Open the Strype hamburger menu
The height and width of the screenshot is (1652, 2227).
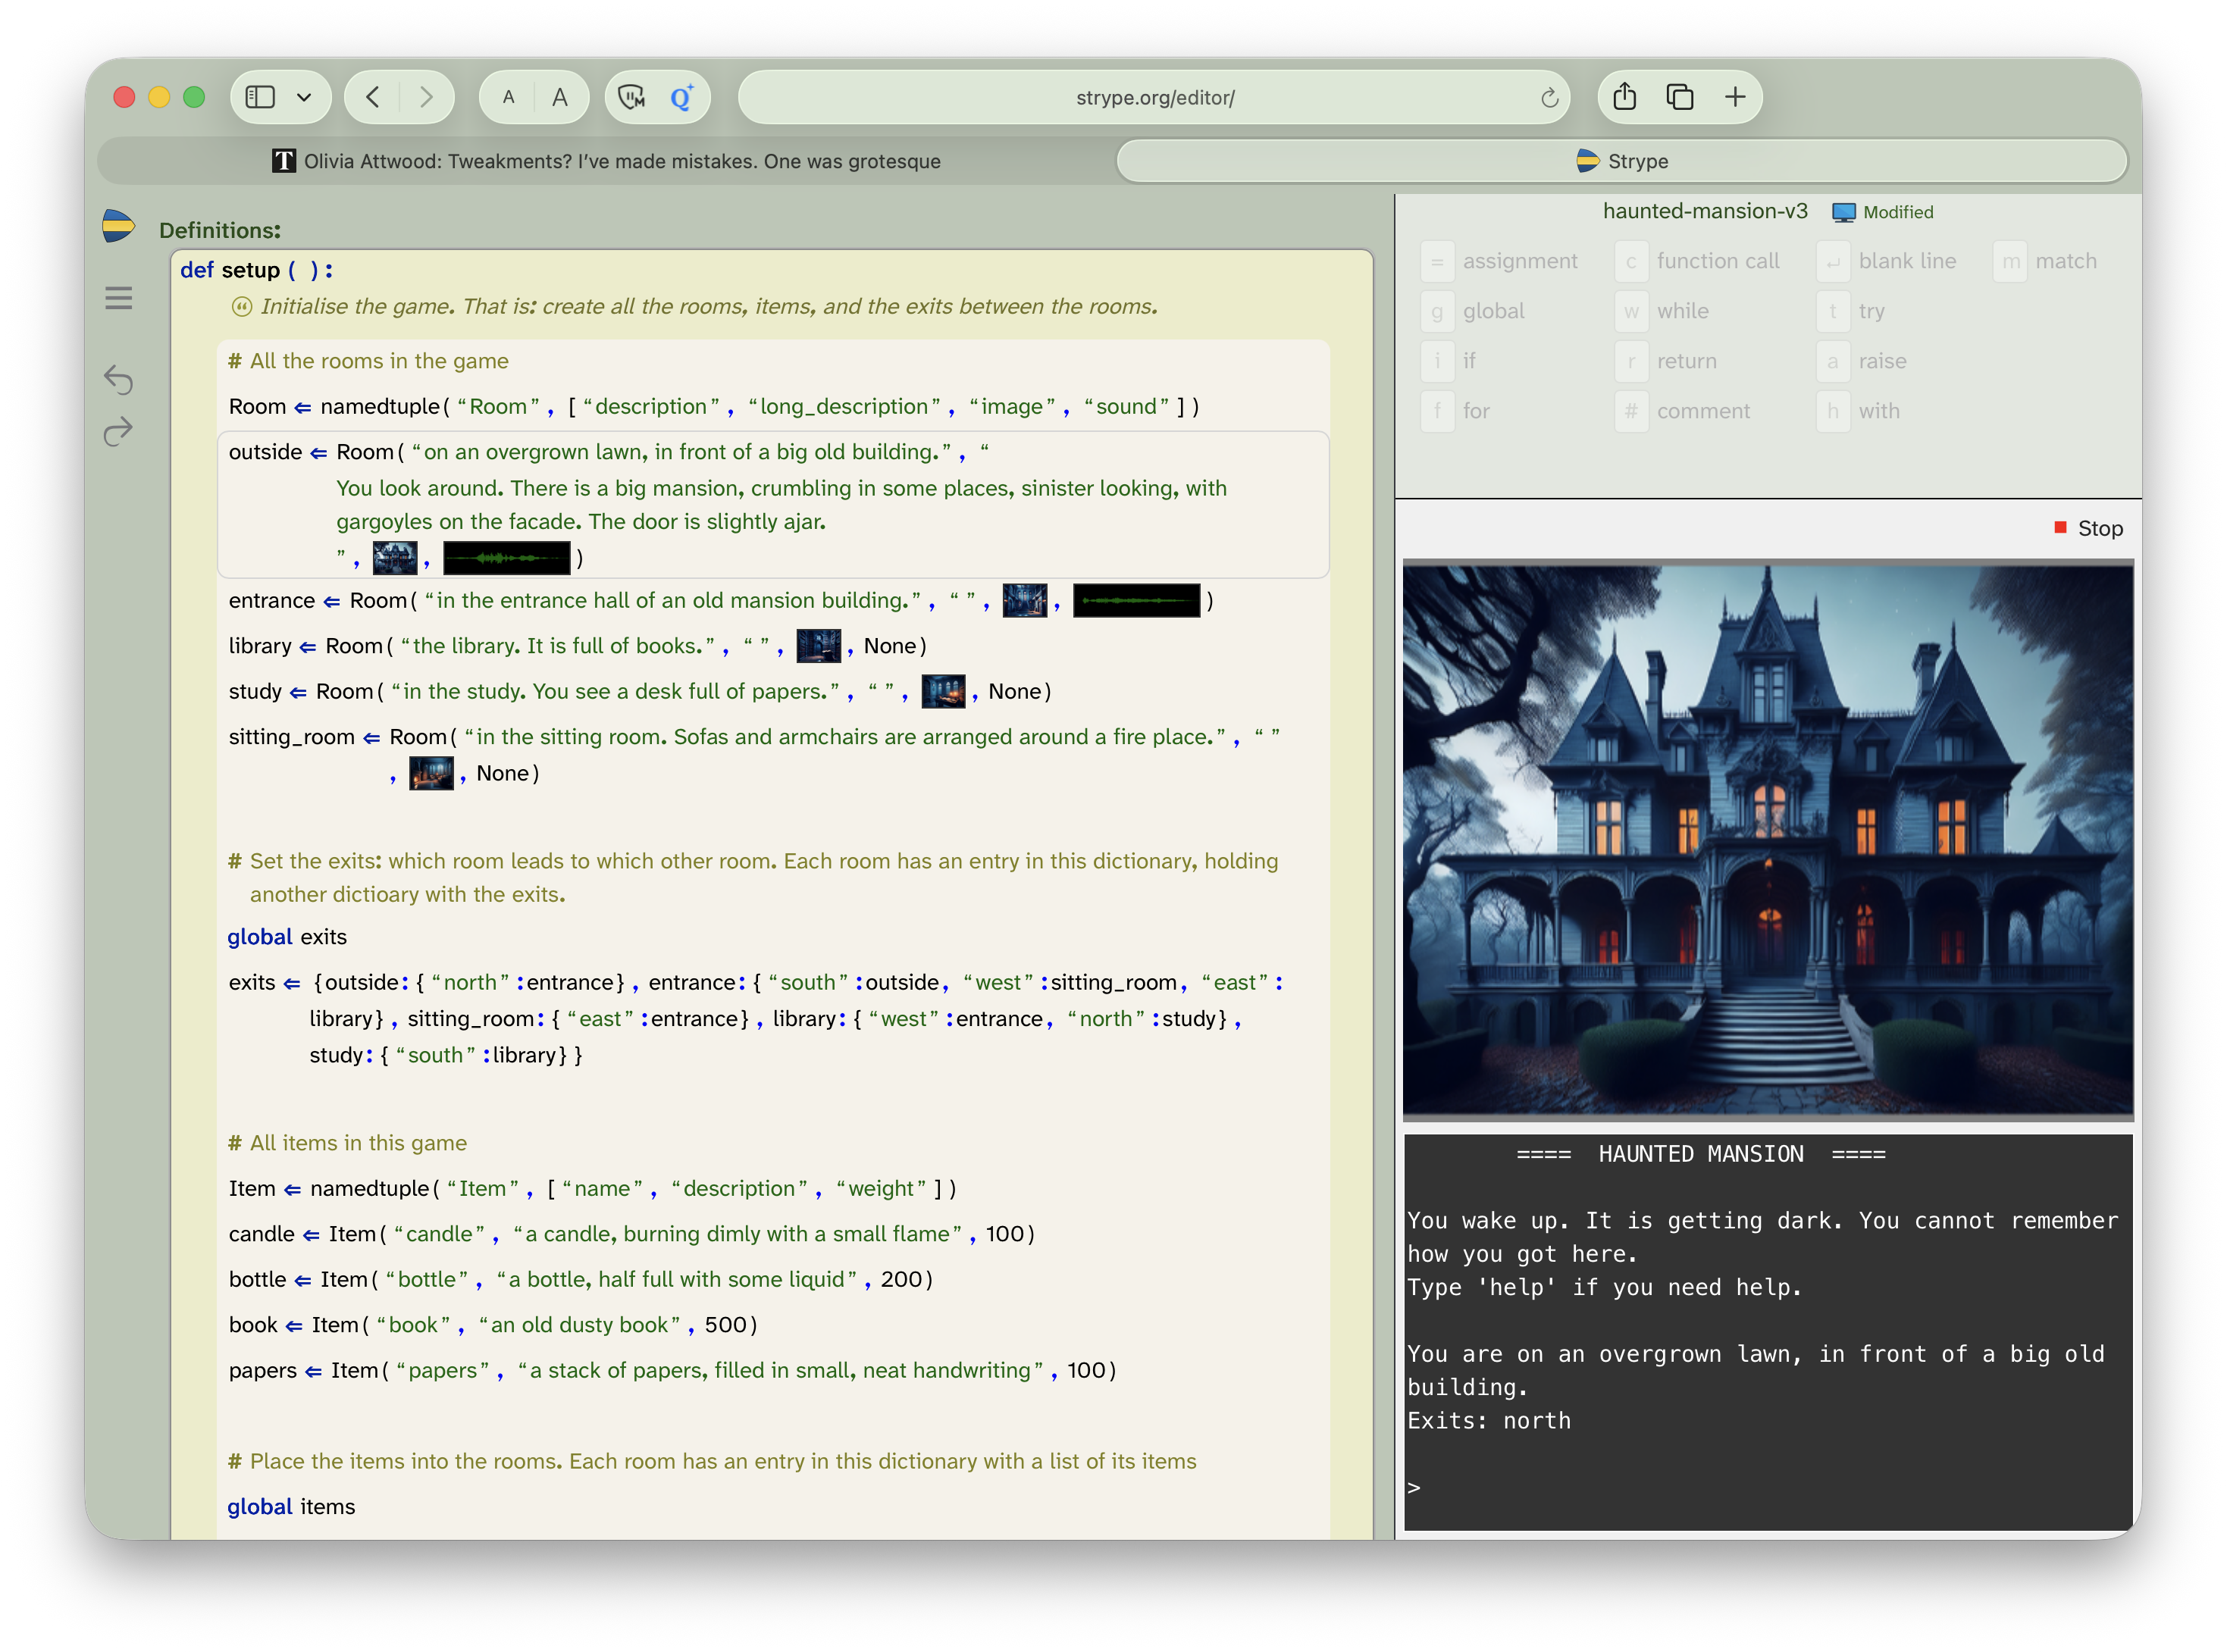click(x=118, y=298)
